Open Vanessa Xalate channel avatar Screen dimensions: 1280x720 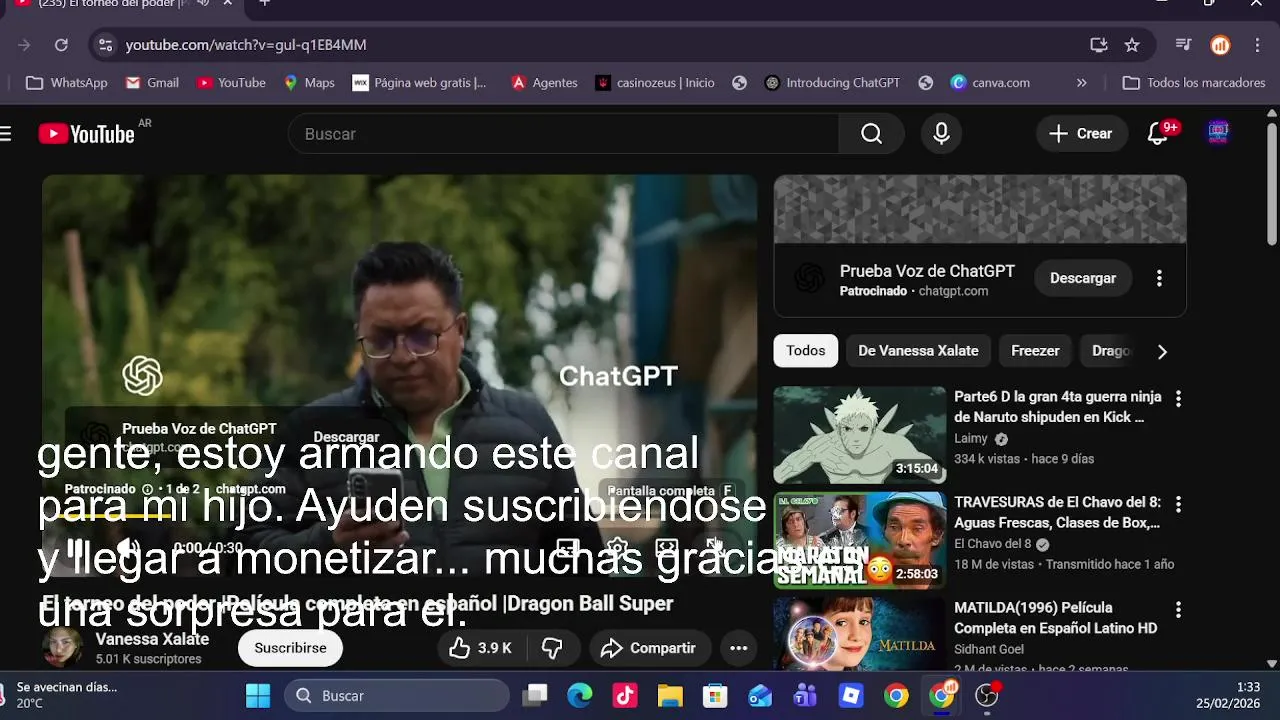click(62, 648)
